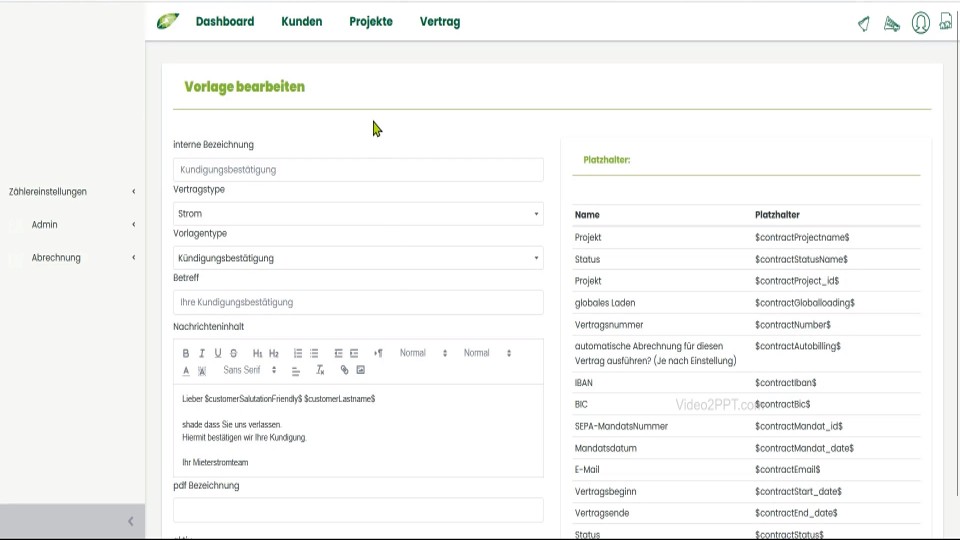This screenshot has width=960, height=540.
Task: Pick text color with the A icon
Action: [186, 371]
